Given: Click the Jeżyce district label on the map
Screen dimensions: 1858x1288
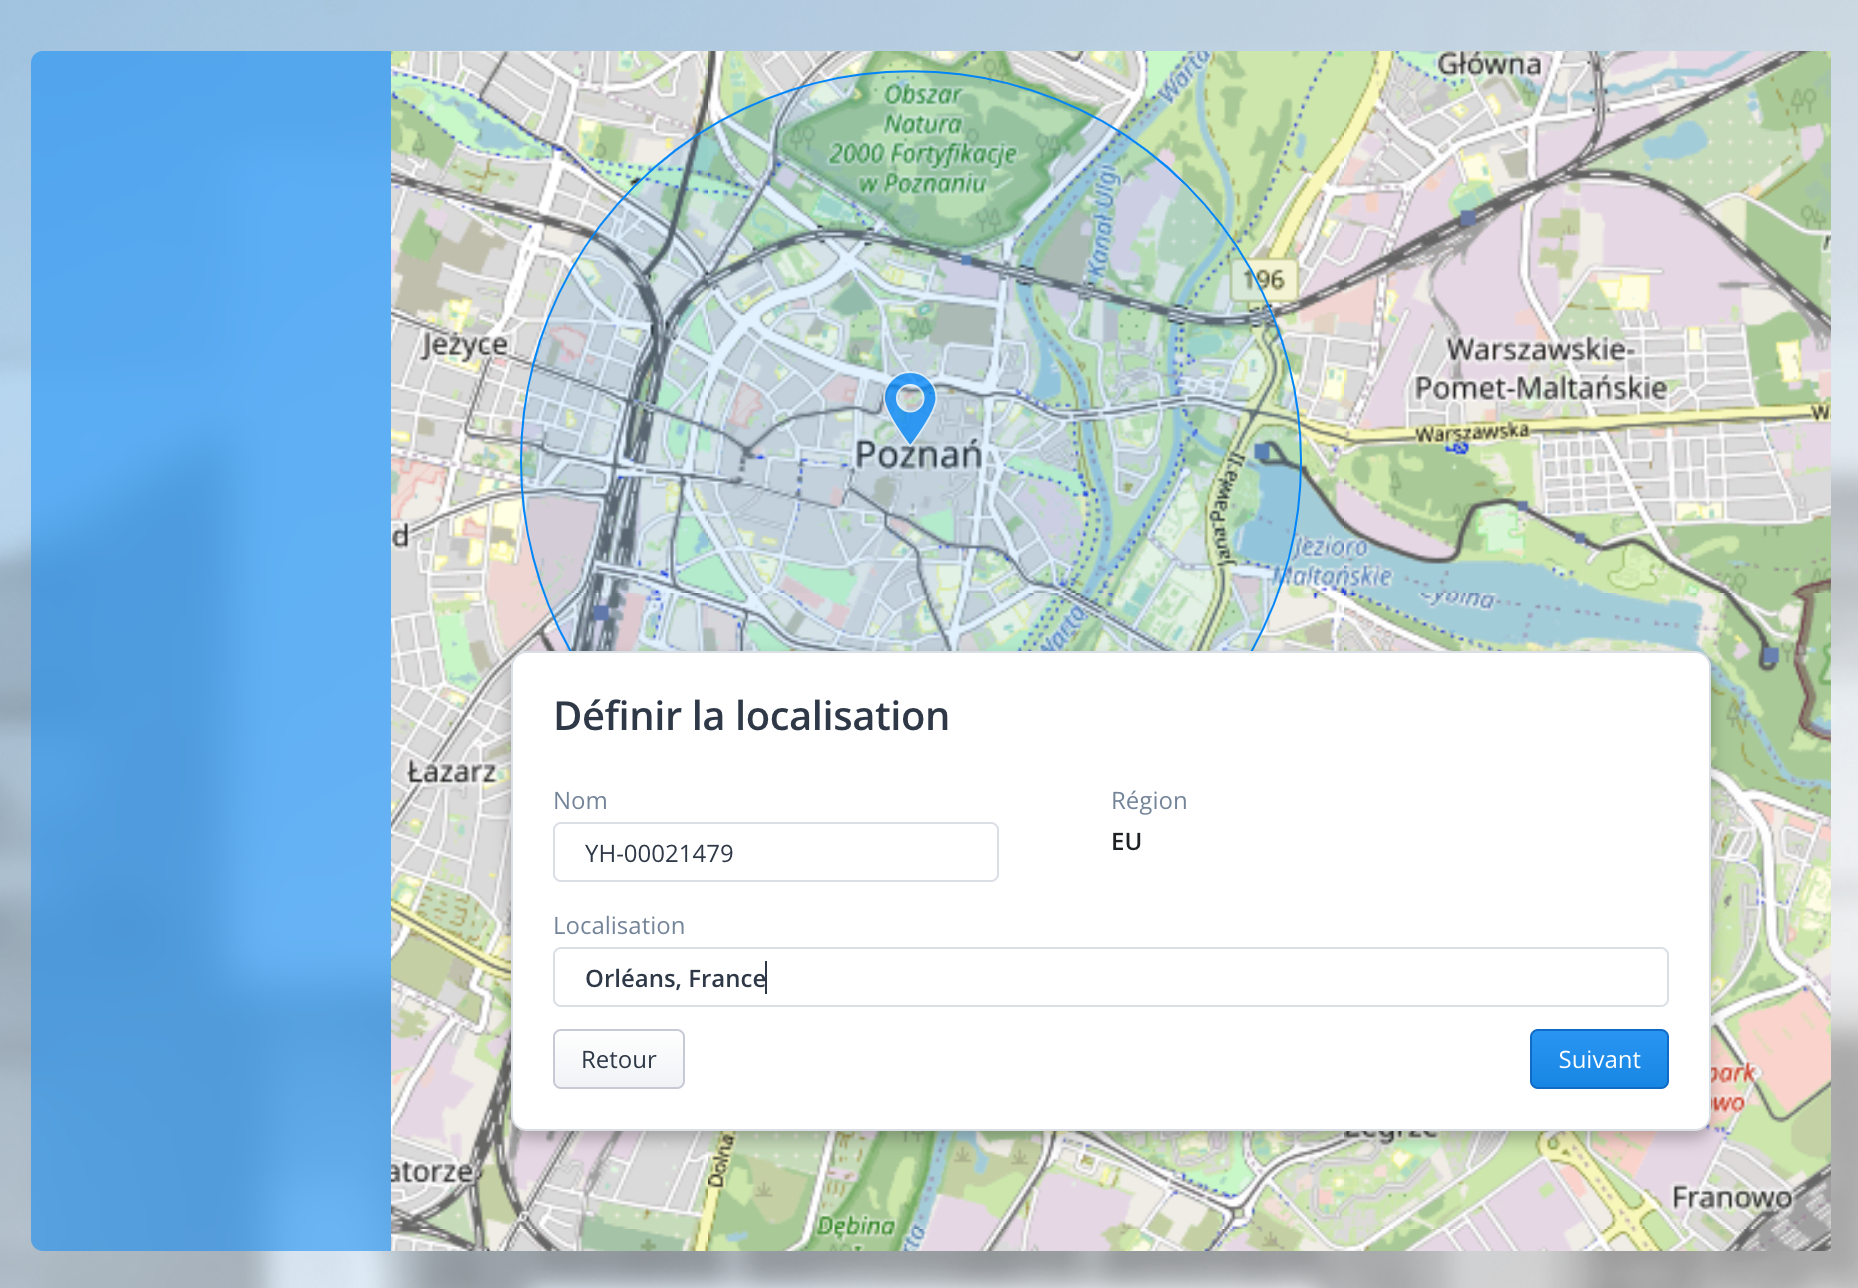Looking at the screenshot, I should tap(464, 344).
